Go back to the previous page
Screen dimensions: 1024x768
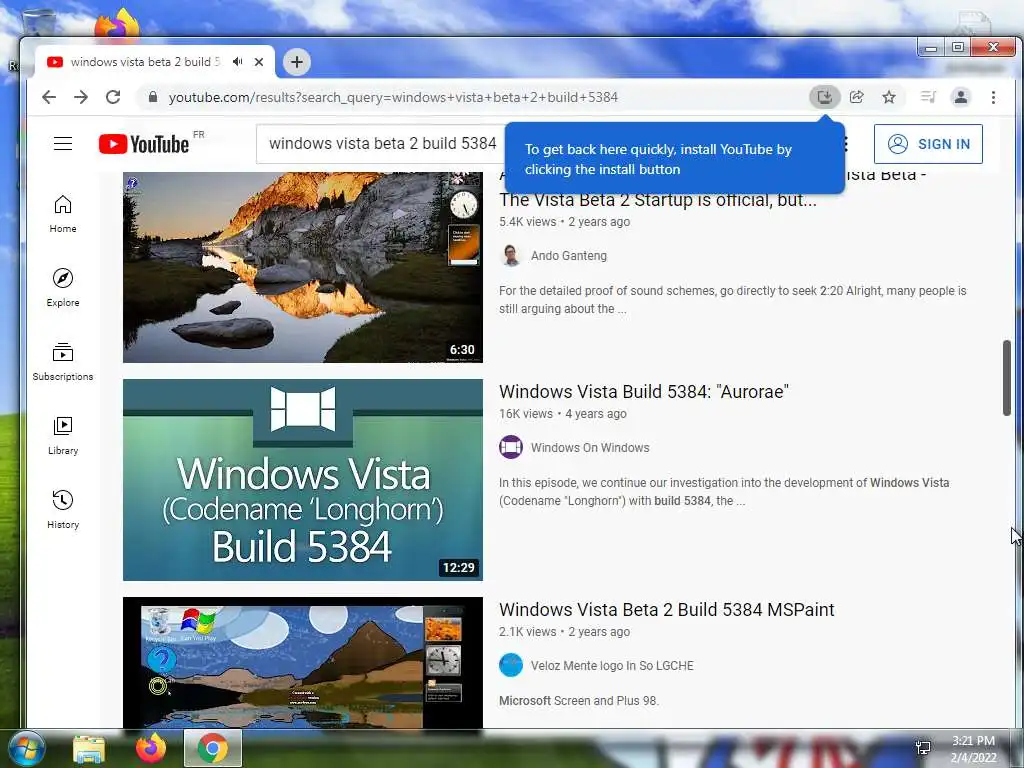(x=49, y=97)
